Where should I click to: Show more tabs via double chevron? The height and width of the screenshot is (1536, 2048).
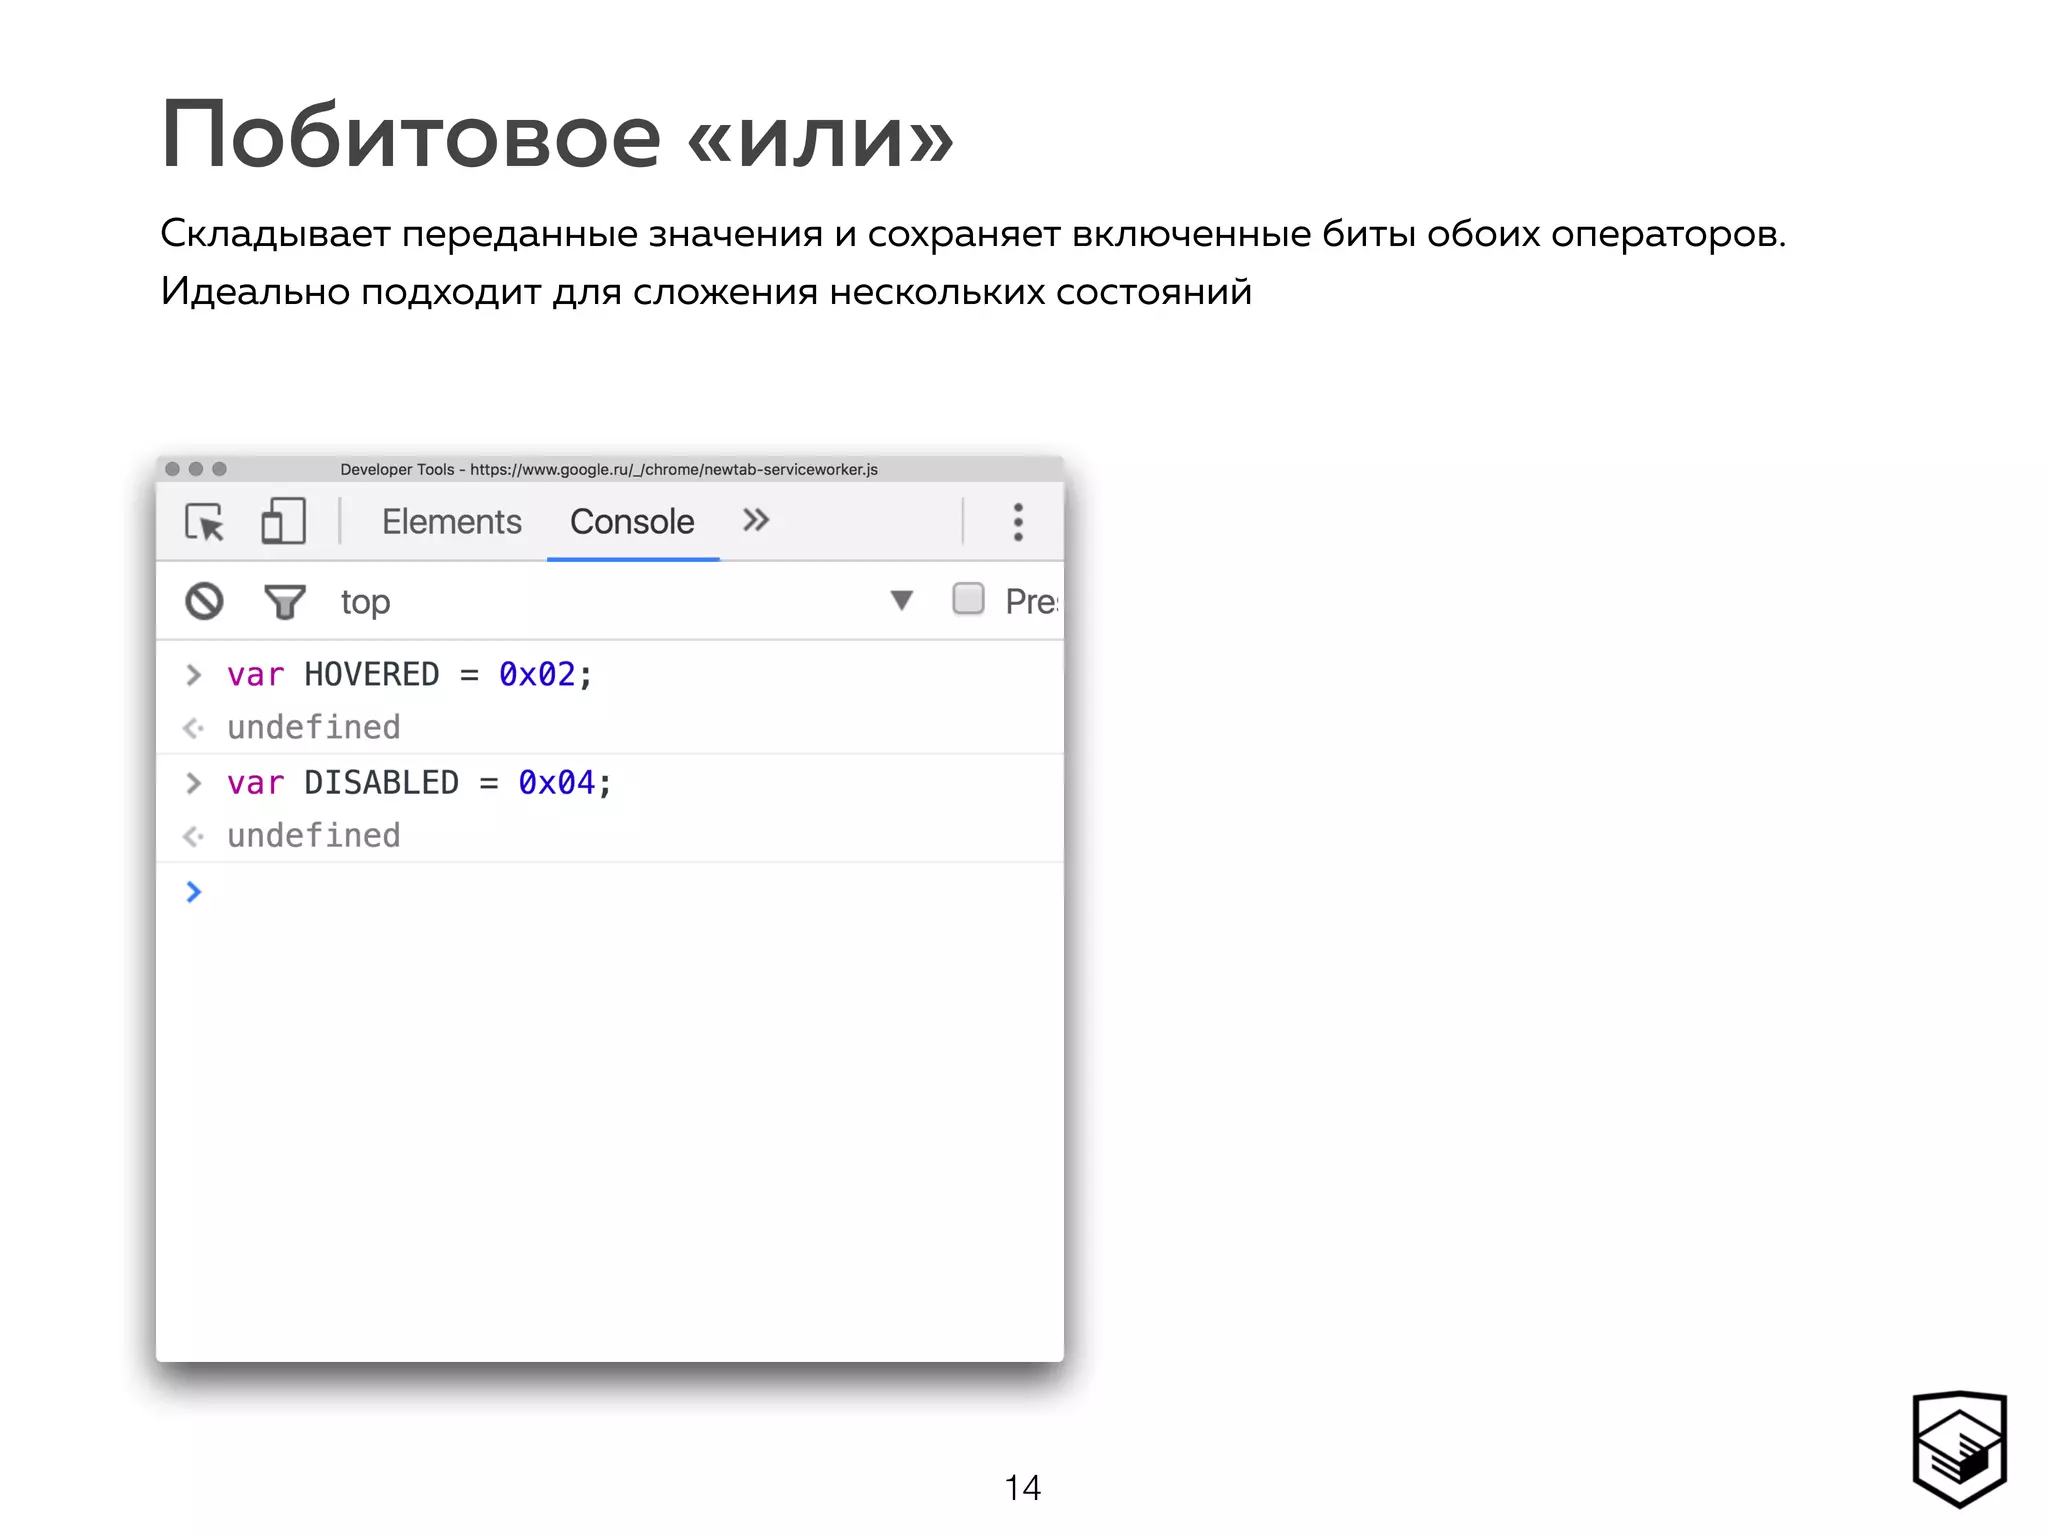click(x=756, y=520)
